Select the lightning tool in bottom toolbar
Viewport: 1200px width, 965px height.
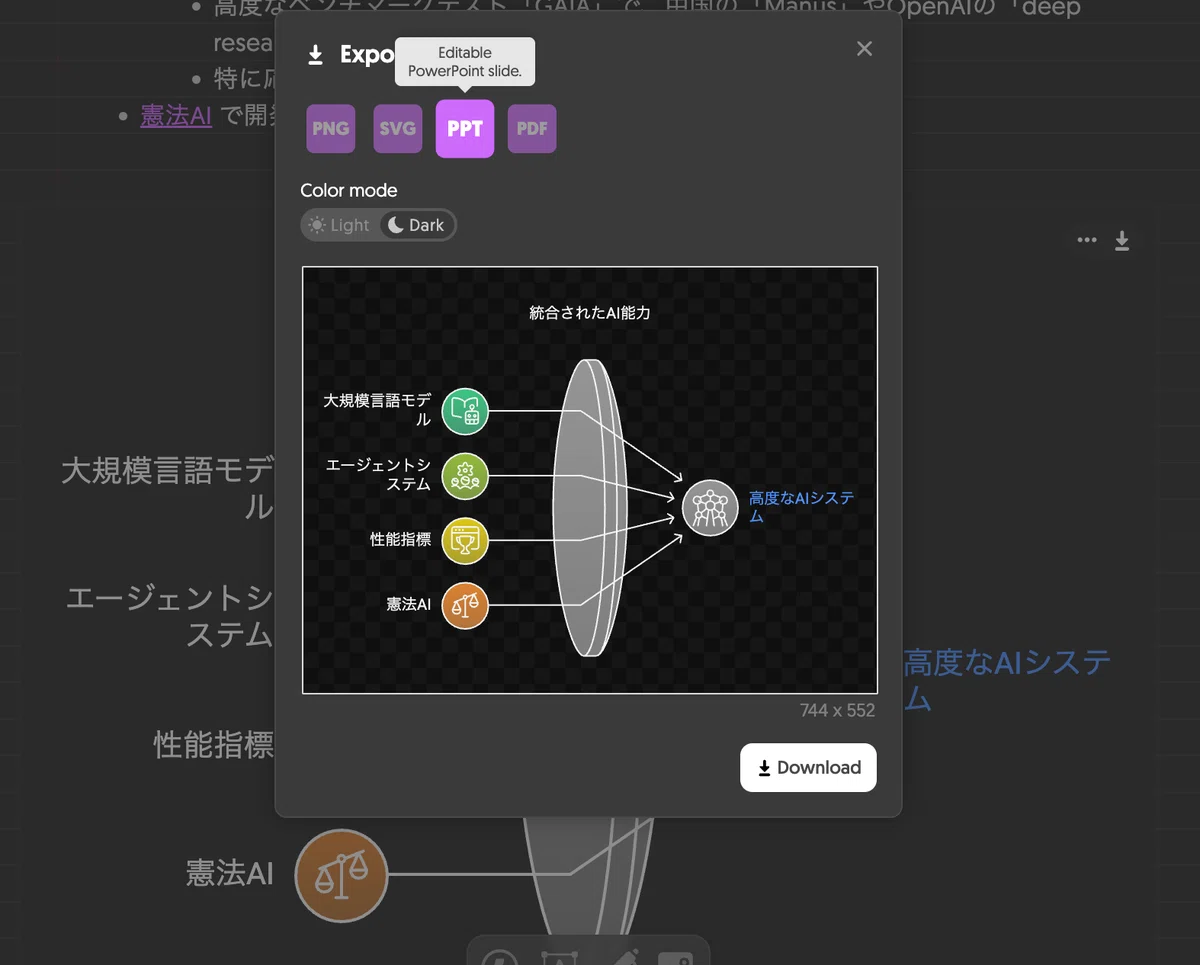497,957
